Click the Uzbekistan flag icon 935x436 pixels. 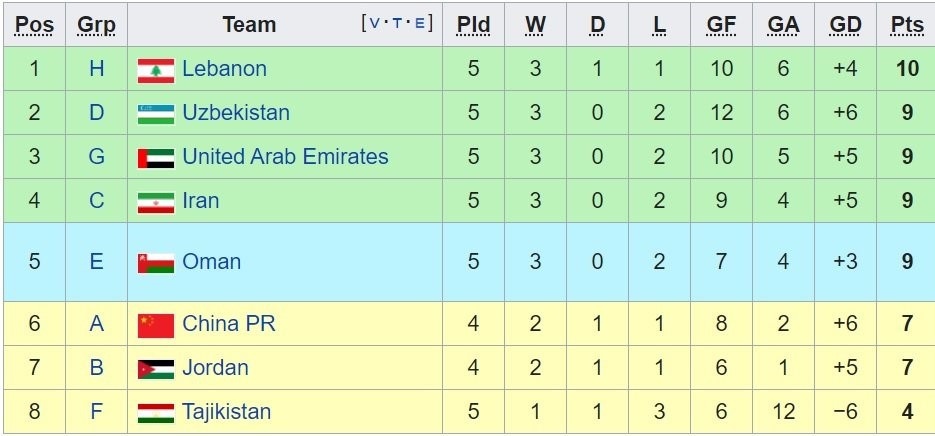[155, 114]
